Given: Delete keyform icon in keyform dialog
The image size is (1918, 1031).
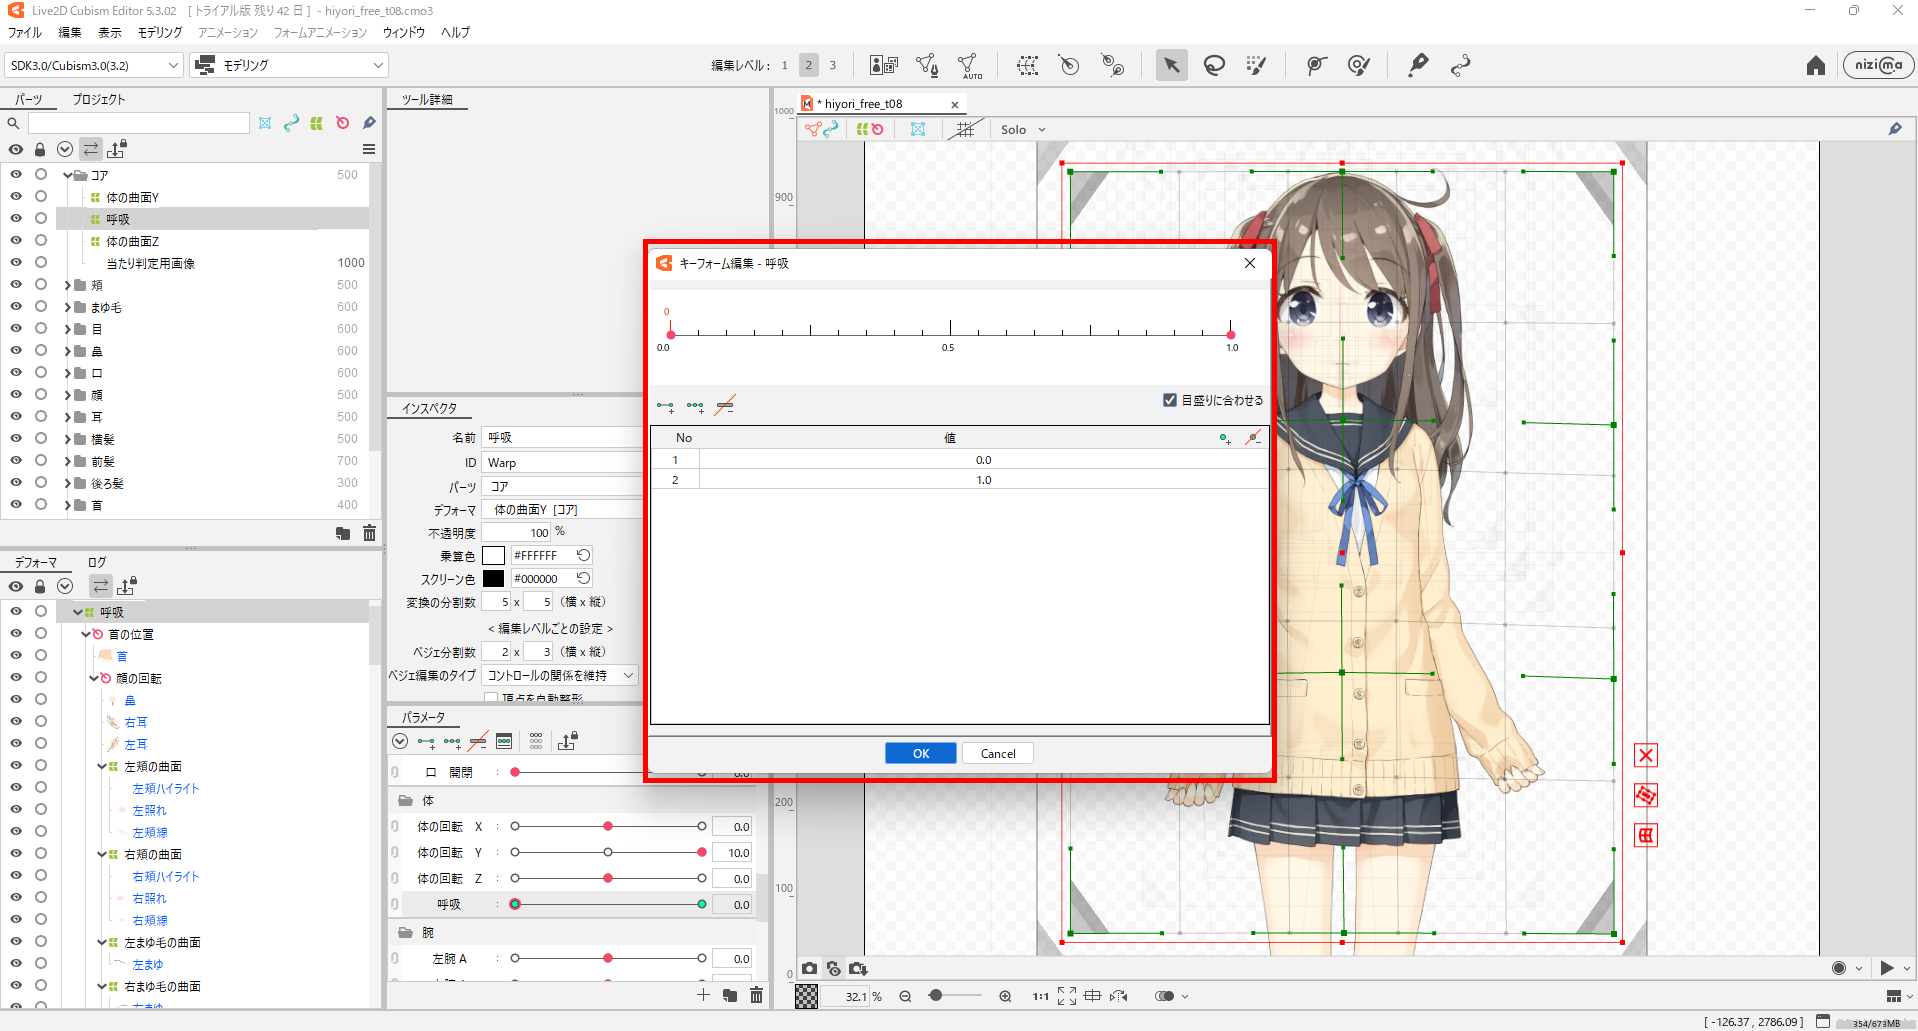Looking at the screenshot, I should tap(725, 406).
